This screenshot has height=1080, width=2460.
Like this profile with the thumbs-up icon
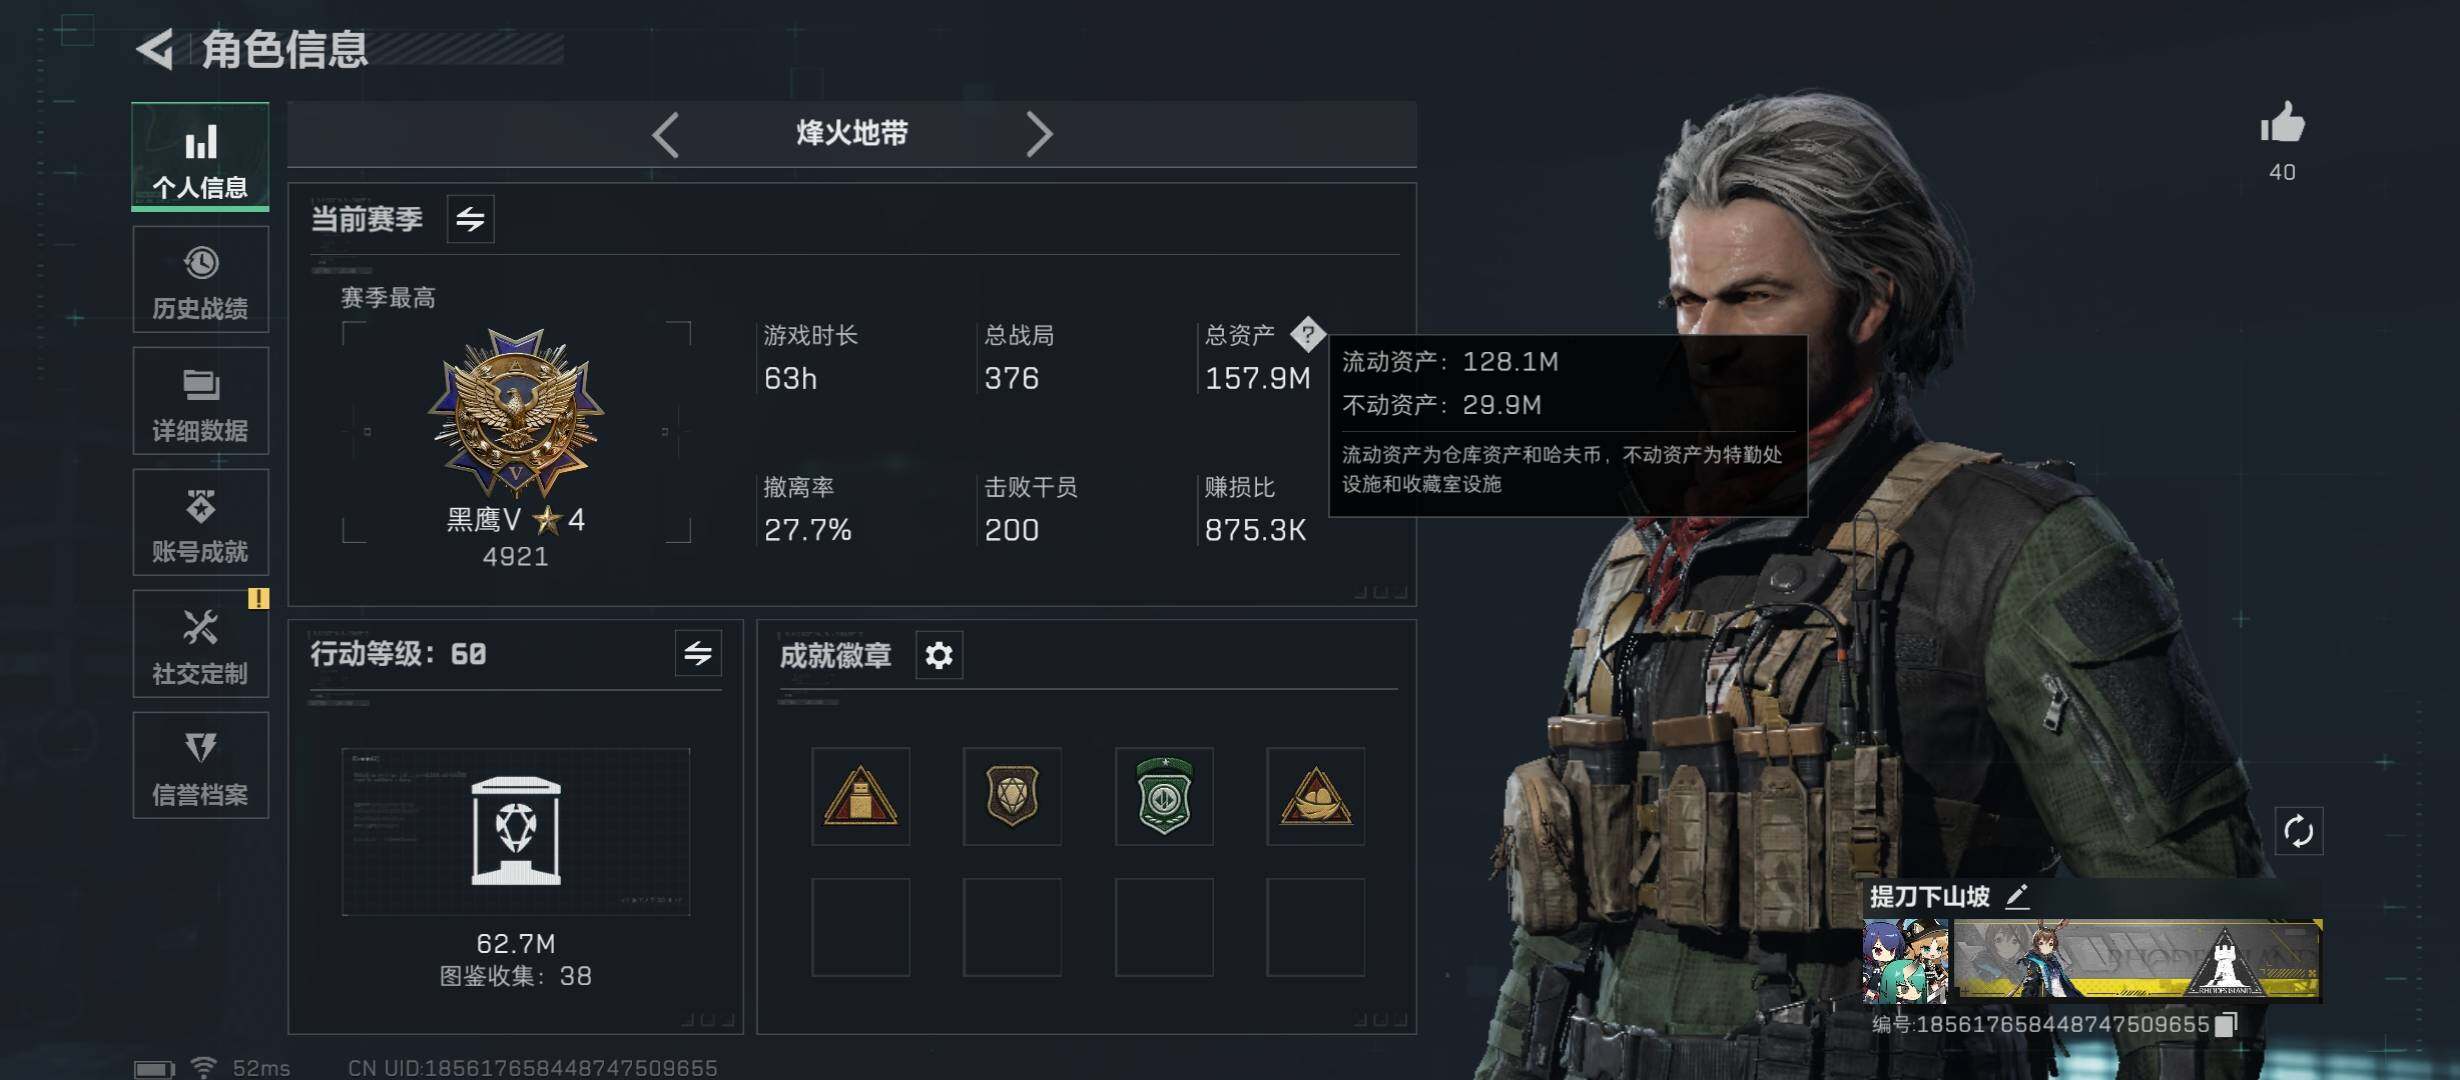pos(2282,124)
